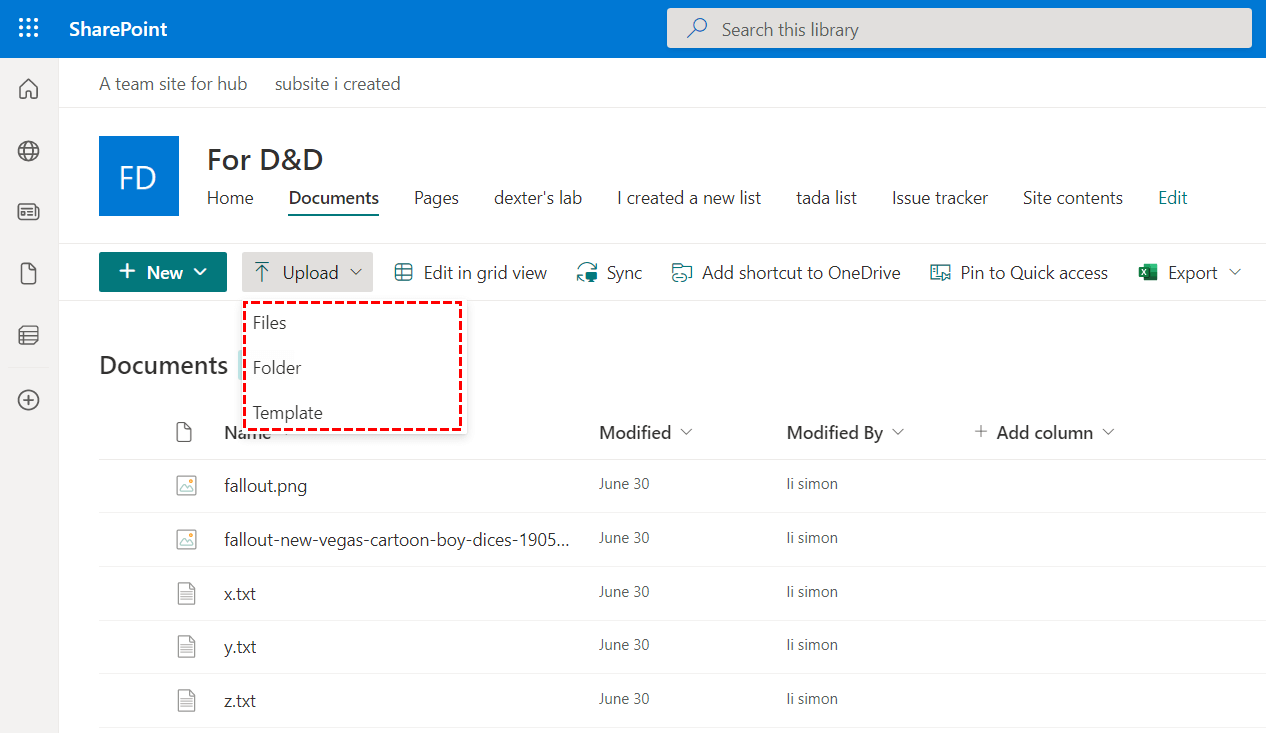Open Site contents navigation link
This screenshot has height=733, width=1266.
click(1073, 198)
